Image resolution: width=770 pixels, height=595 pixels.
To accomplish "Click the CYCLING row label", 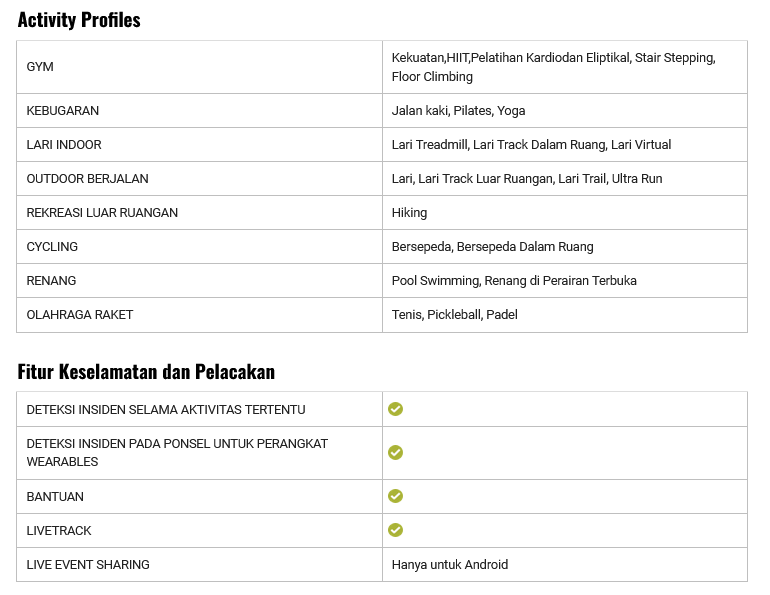I will pos(52,247).
